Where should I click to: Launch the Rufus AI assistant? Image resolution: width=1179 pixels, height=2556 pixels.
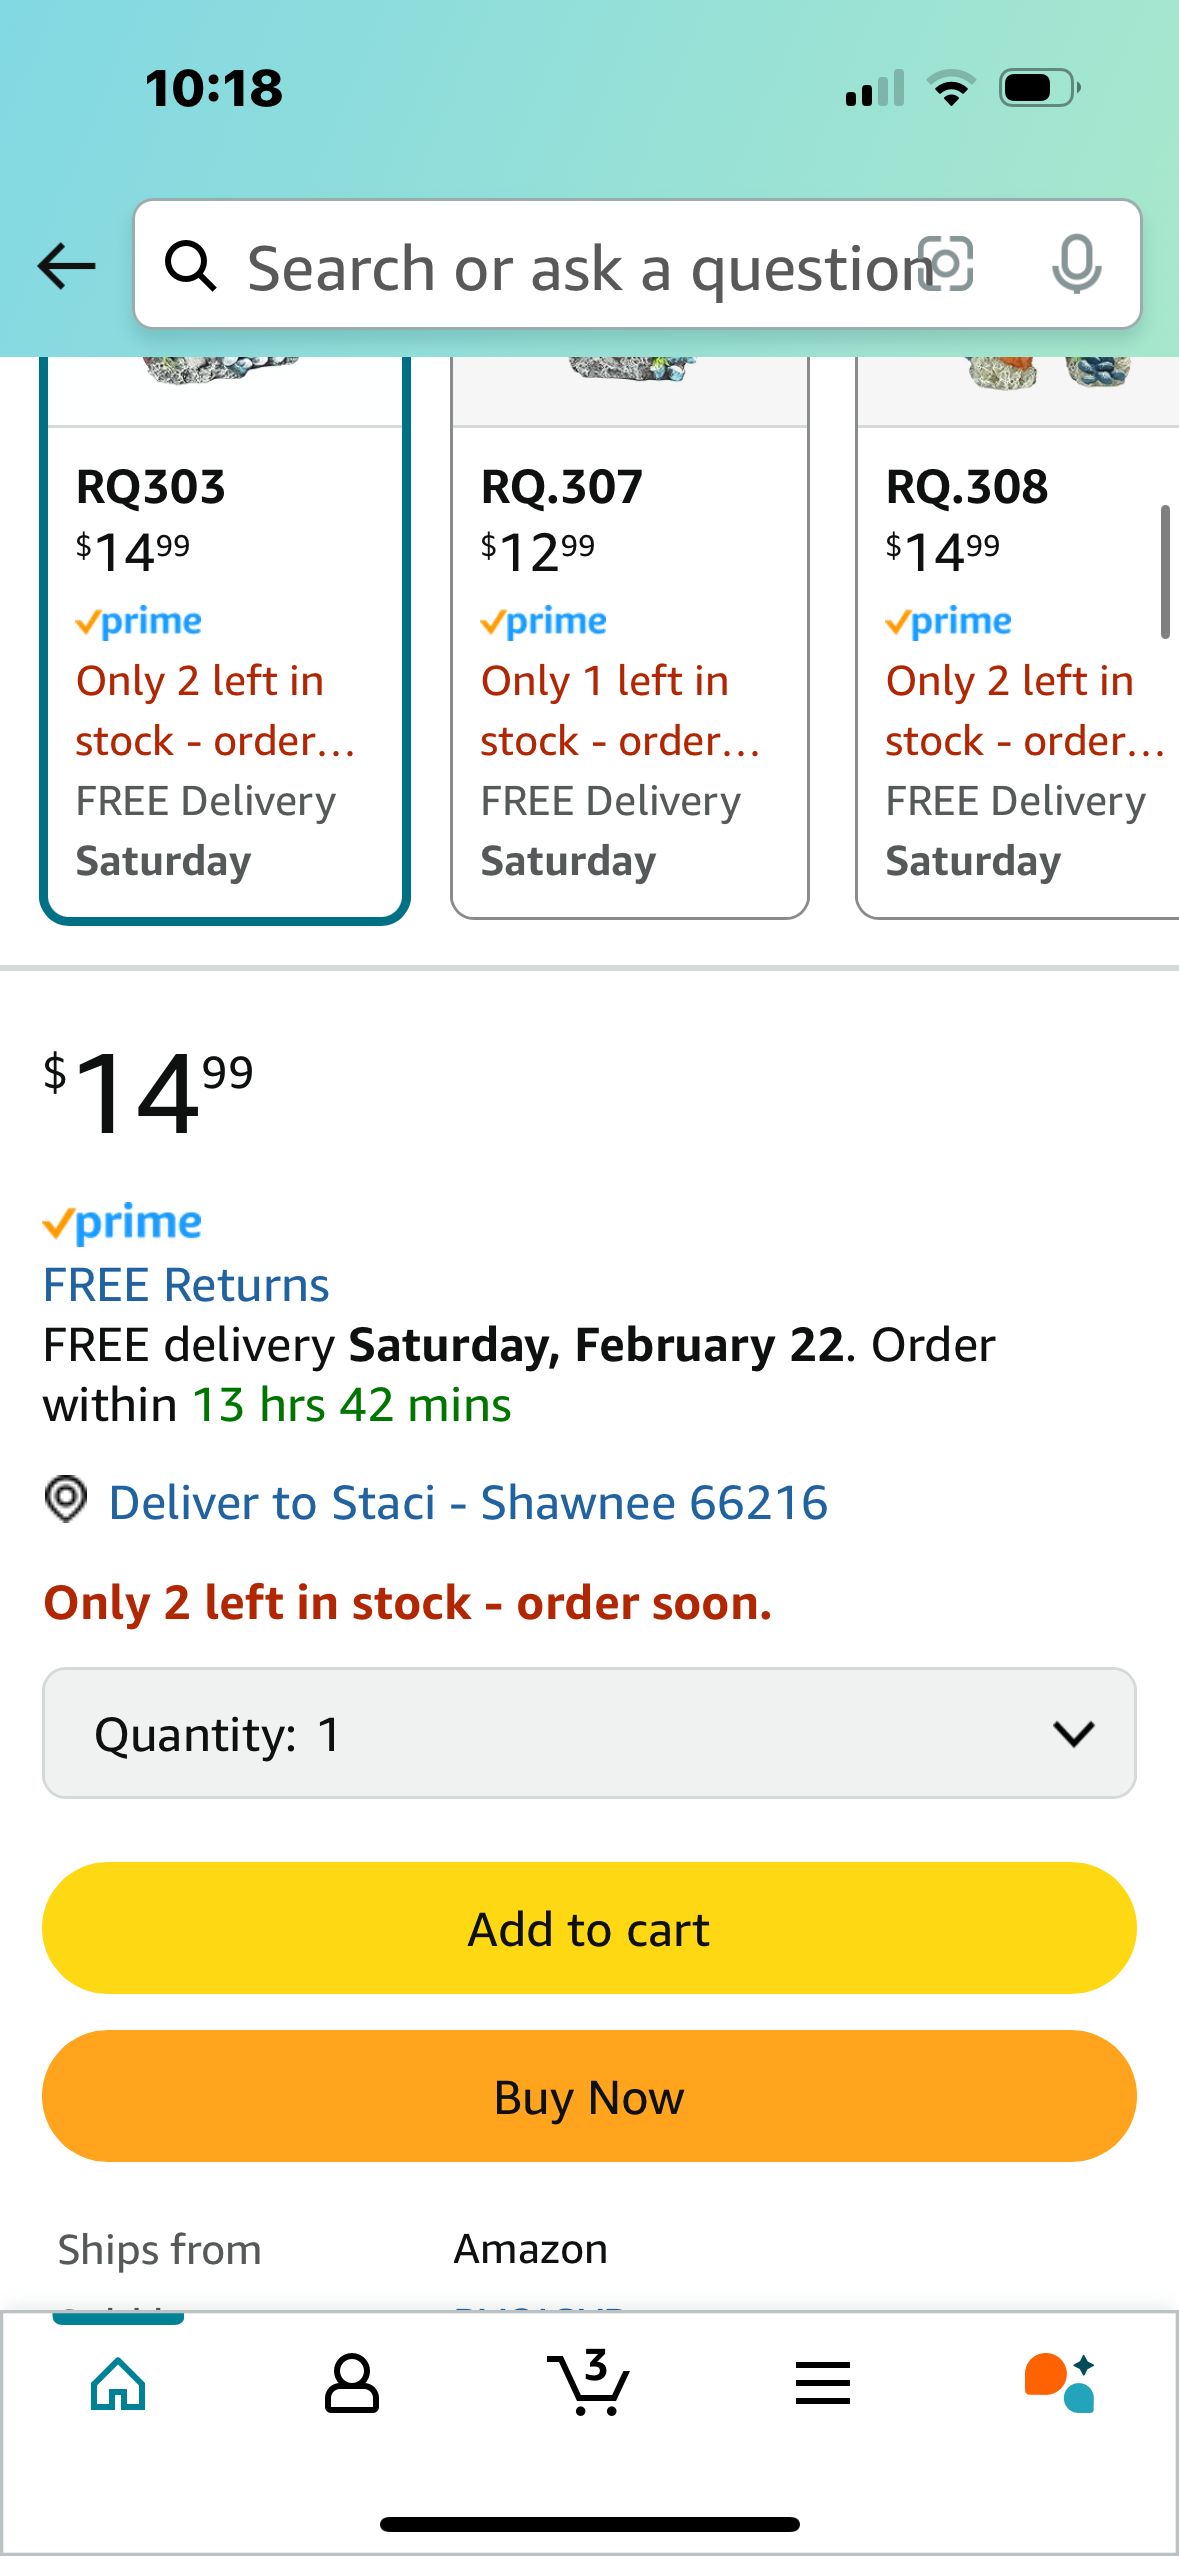pos(1059,2384)
